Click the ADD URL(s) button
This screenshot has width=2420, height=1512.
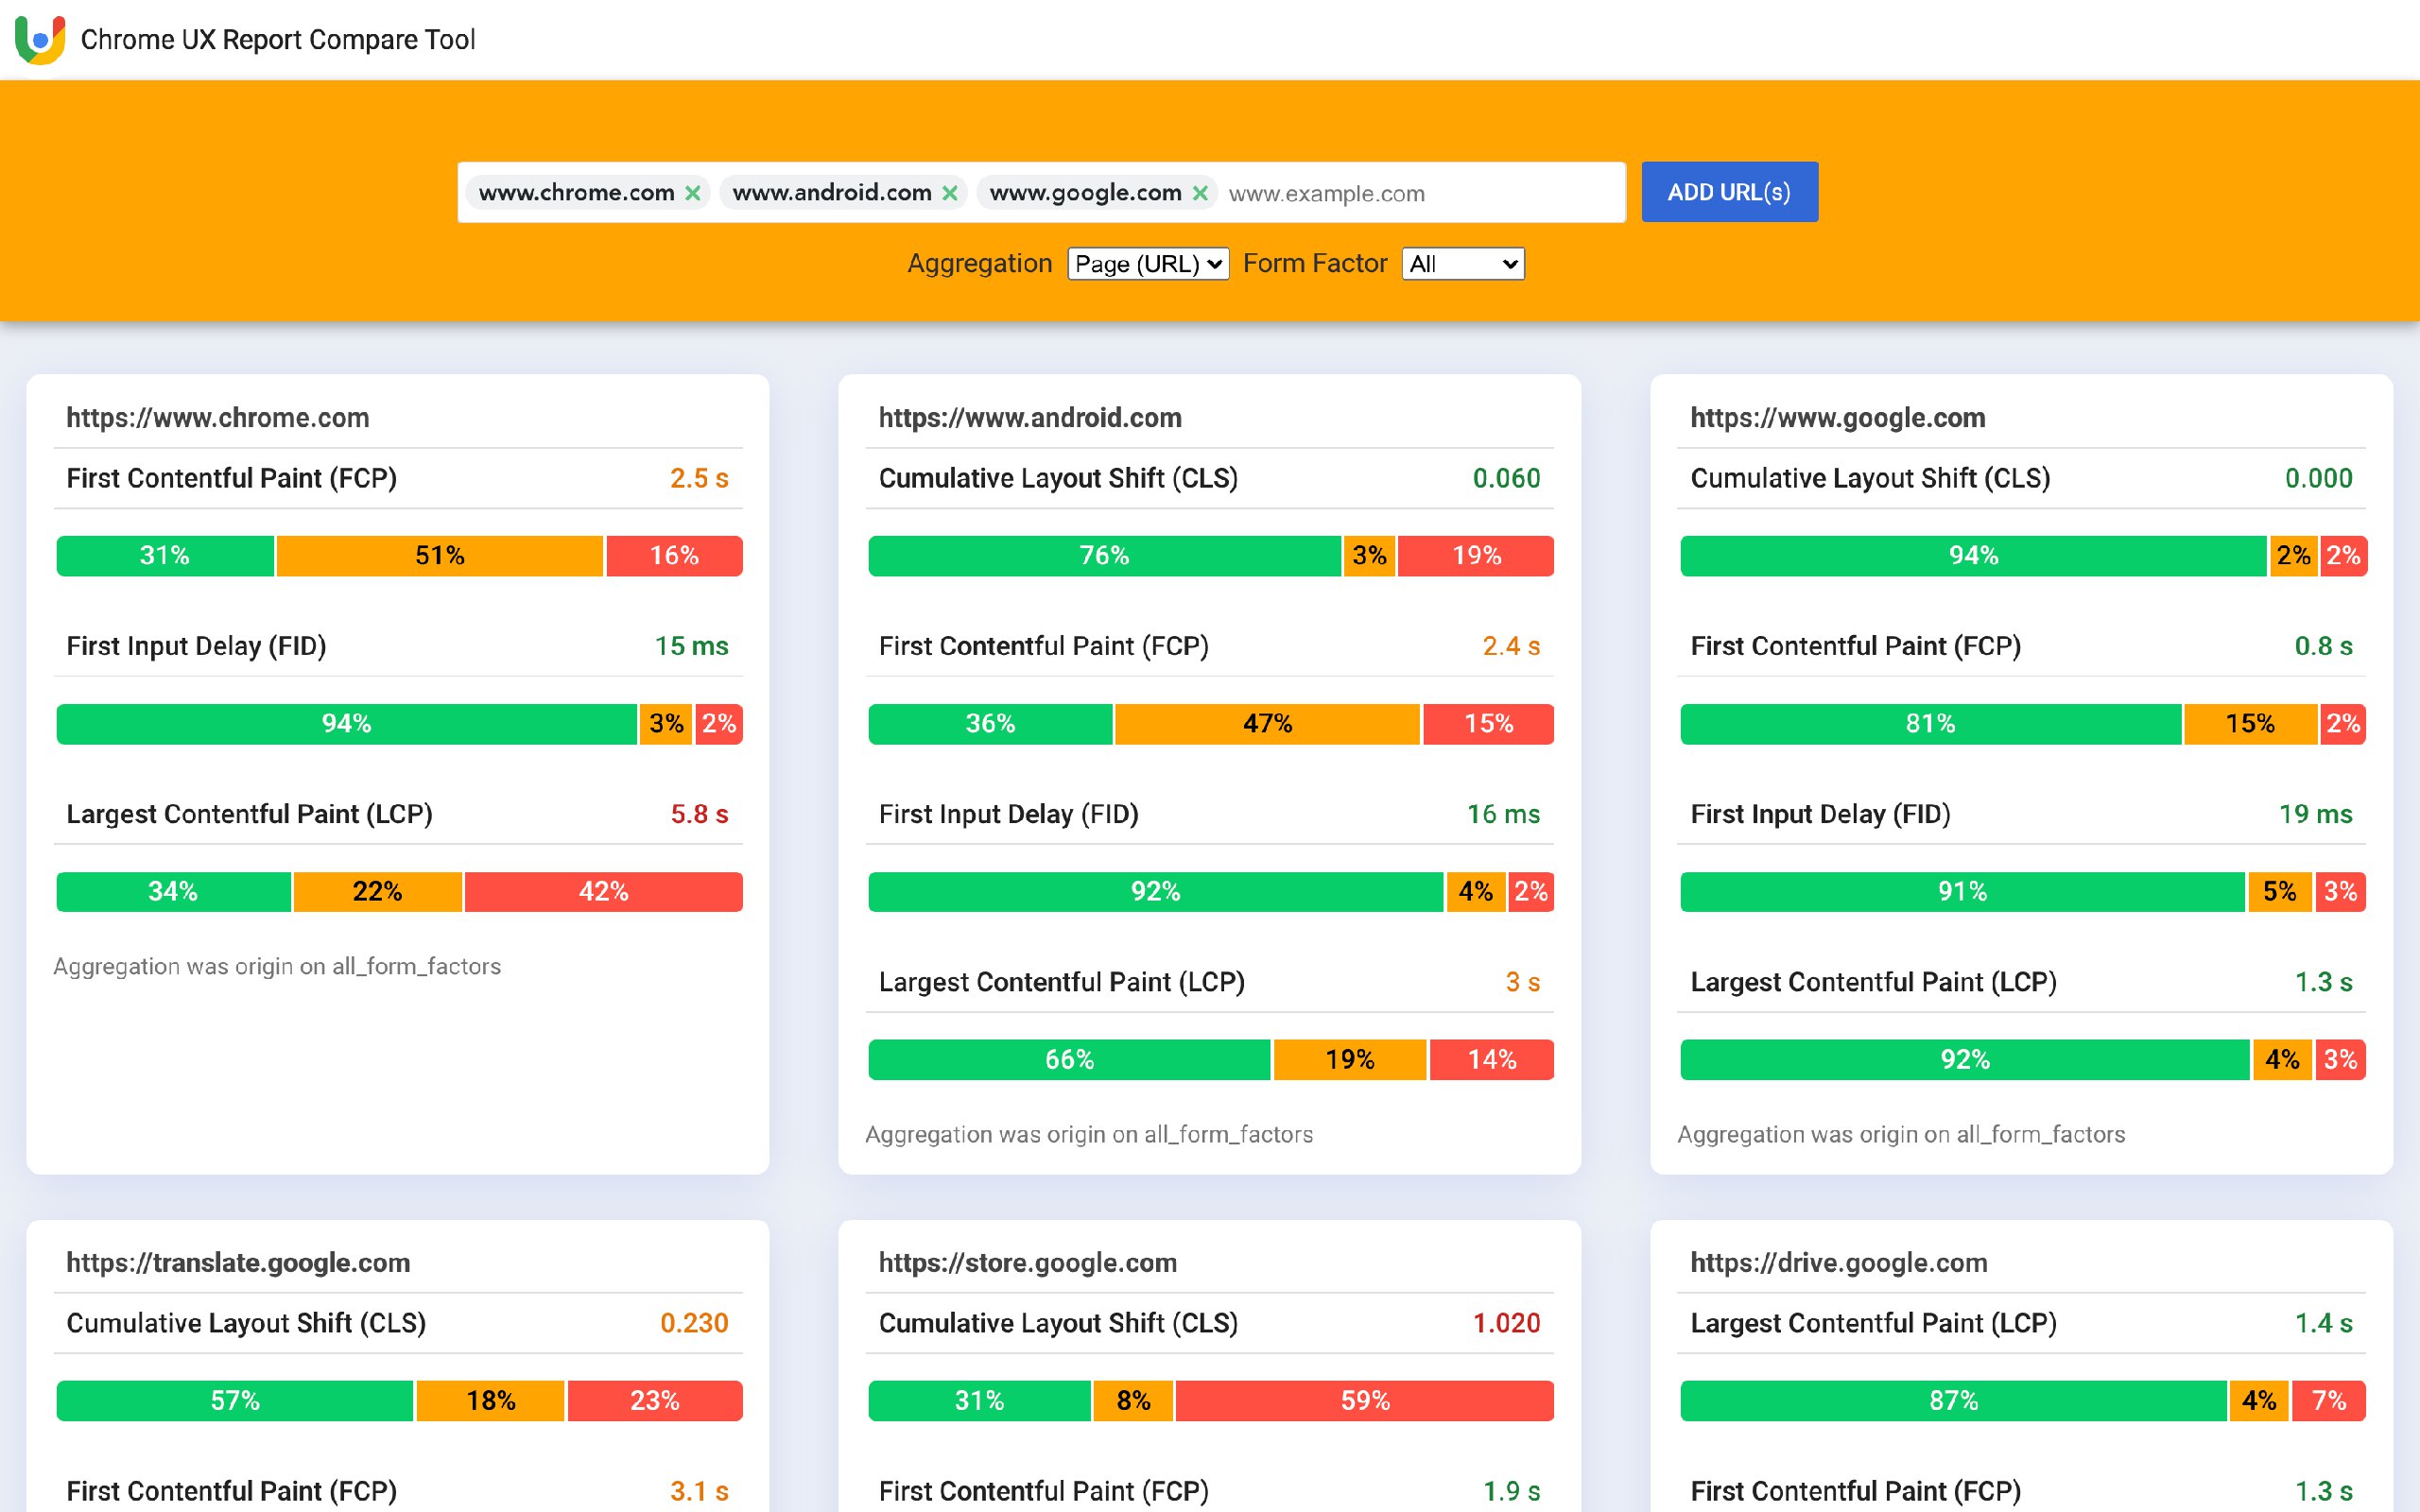pyautogui.click(x=1729, y=192)
